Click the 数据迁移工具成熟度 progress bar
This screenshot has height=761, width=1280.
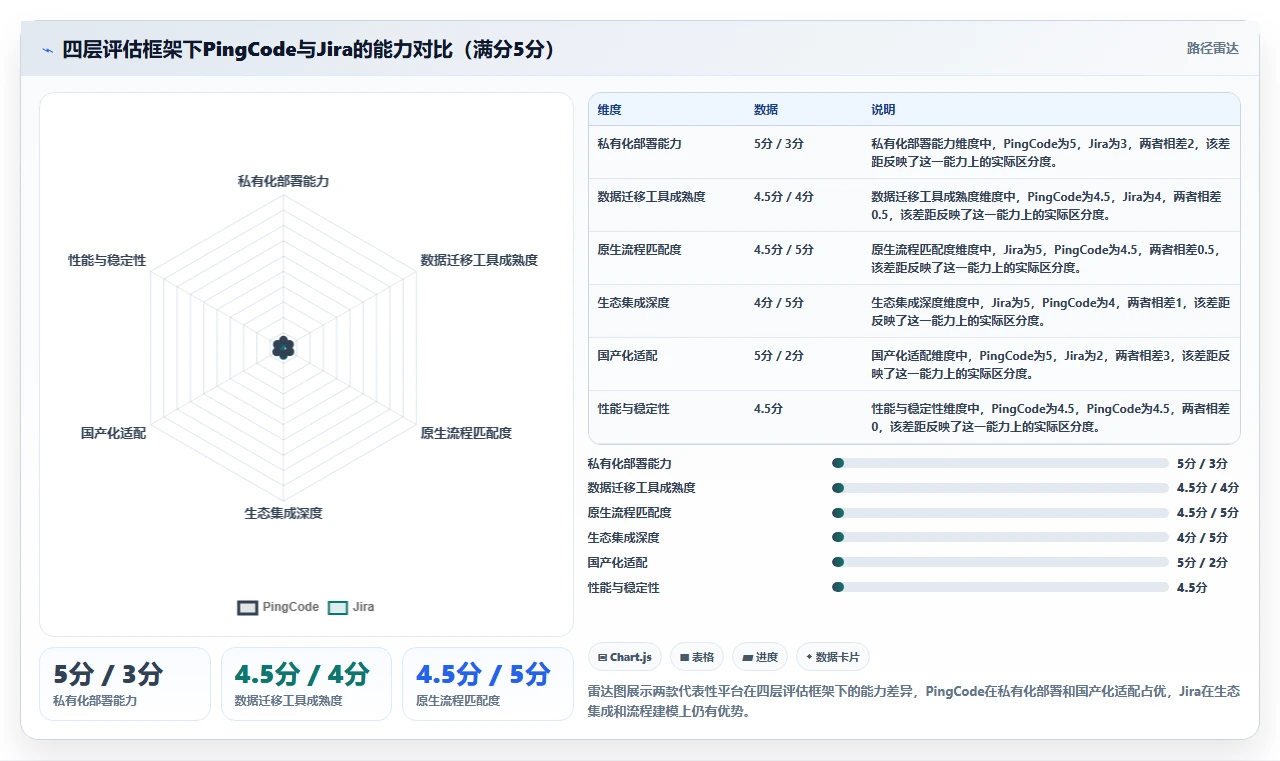(x=1000, y=488)
